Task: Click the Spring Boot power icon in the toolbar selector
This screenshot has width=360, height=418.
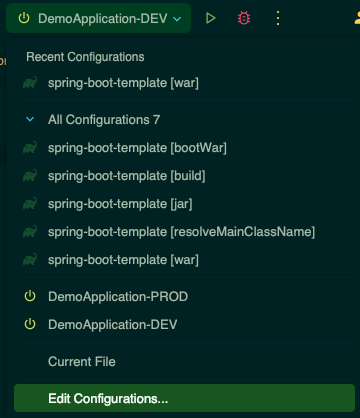Action: (x=24, y=18)
